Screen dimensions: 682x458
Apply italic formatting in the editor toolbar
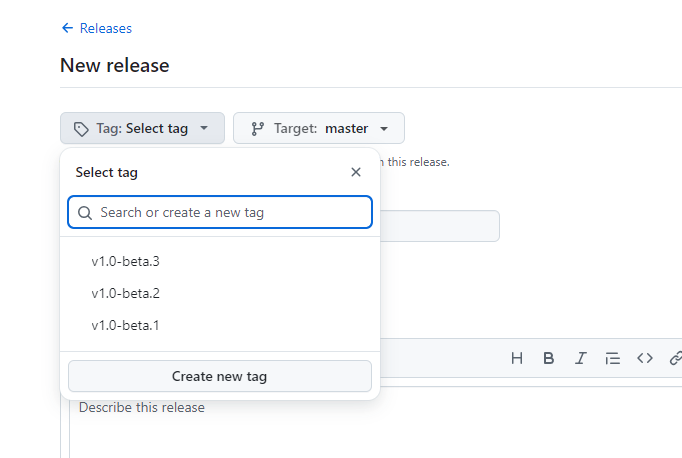point(580,358)
